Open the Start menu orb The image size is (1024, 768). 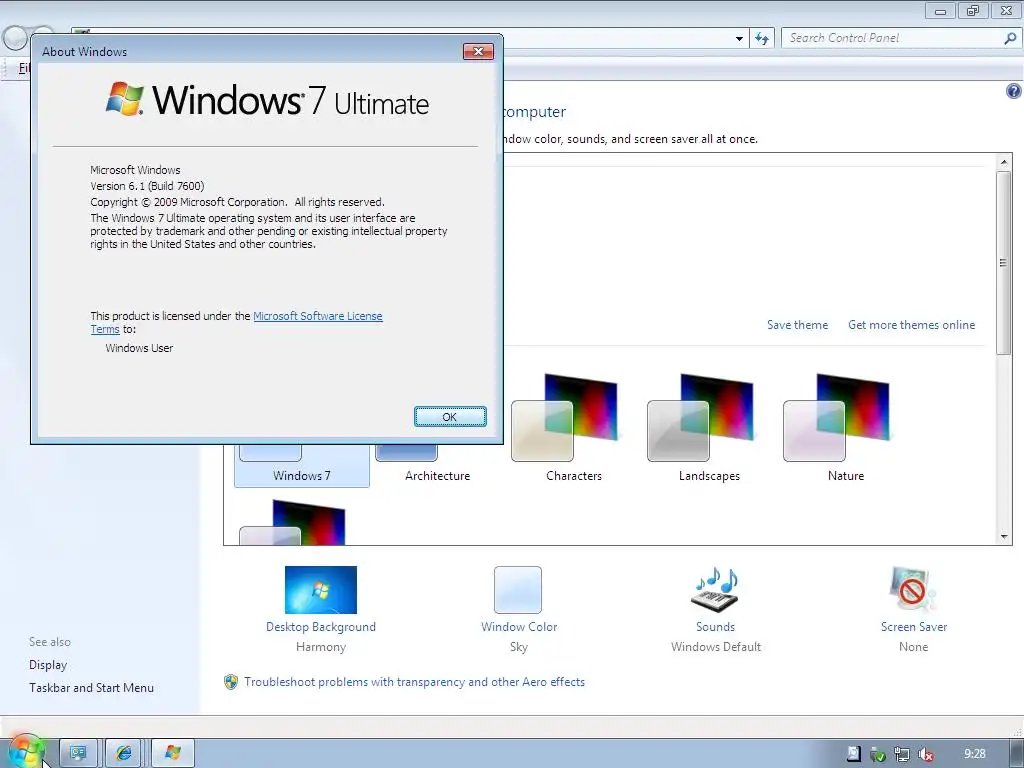click(26, 752)
